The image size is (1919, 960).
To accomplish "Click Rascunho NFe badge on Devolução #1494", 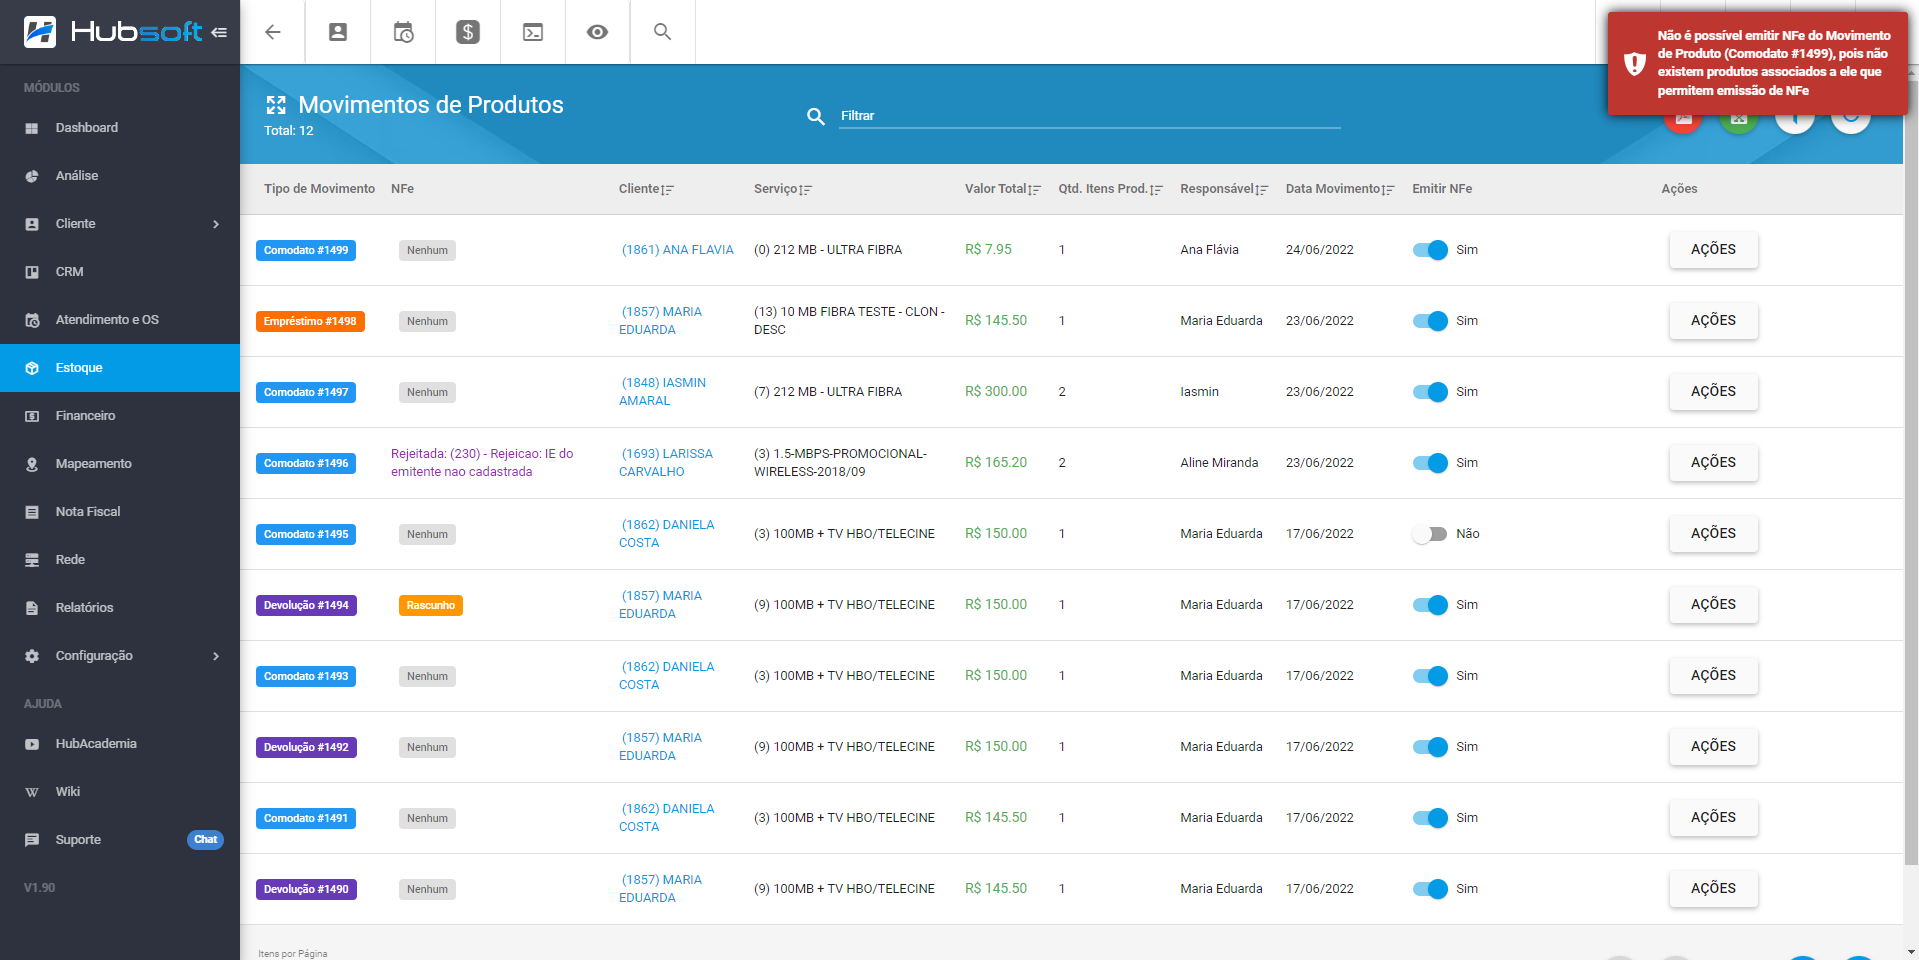I will pos(431,605).
